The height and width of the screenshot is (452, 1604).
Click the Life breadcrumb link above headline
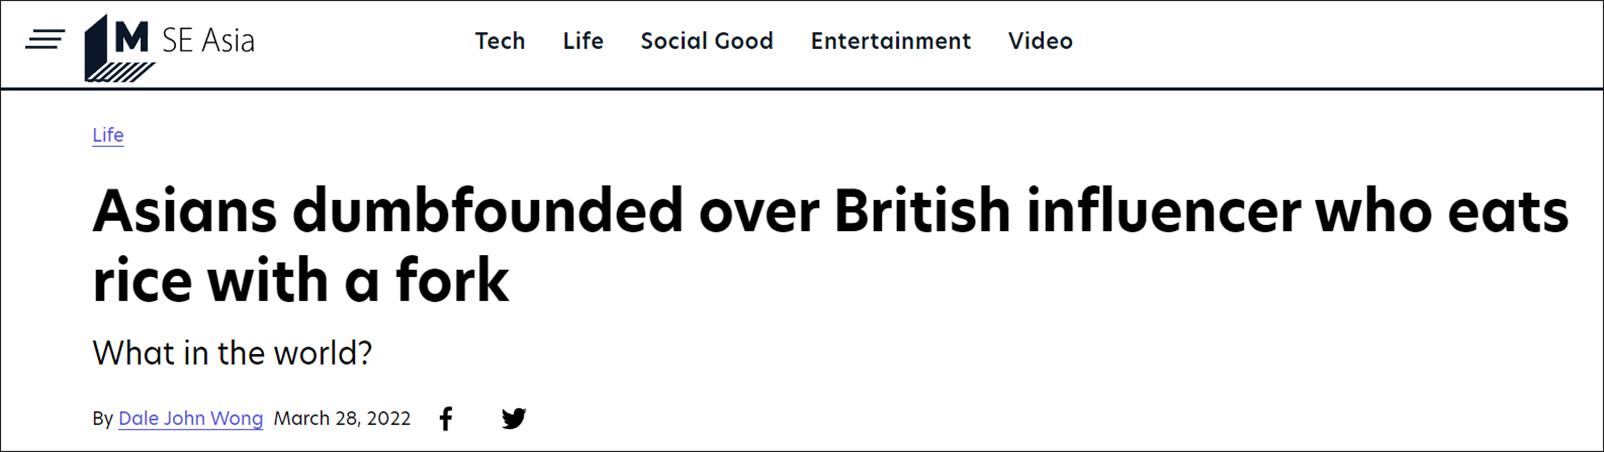click(x=108, y=135)
